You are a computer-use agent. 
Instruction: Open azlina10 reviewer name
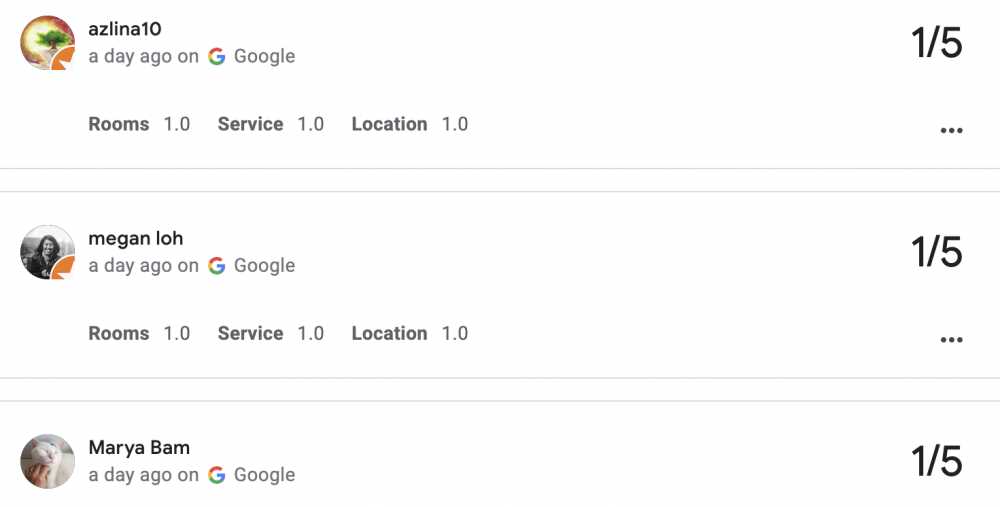coord(125,29)
